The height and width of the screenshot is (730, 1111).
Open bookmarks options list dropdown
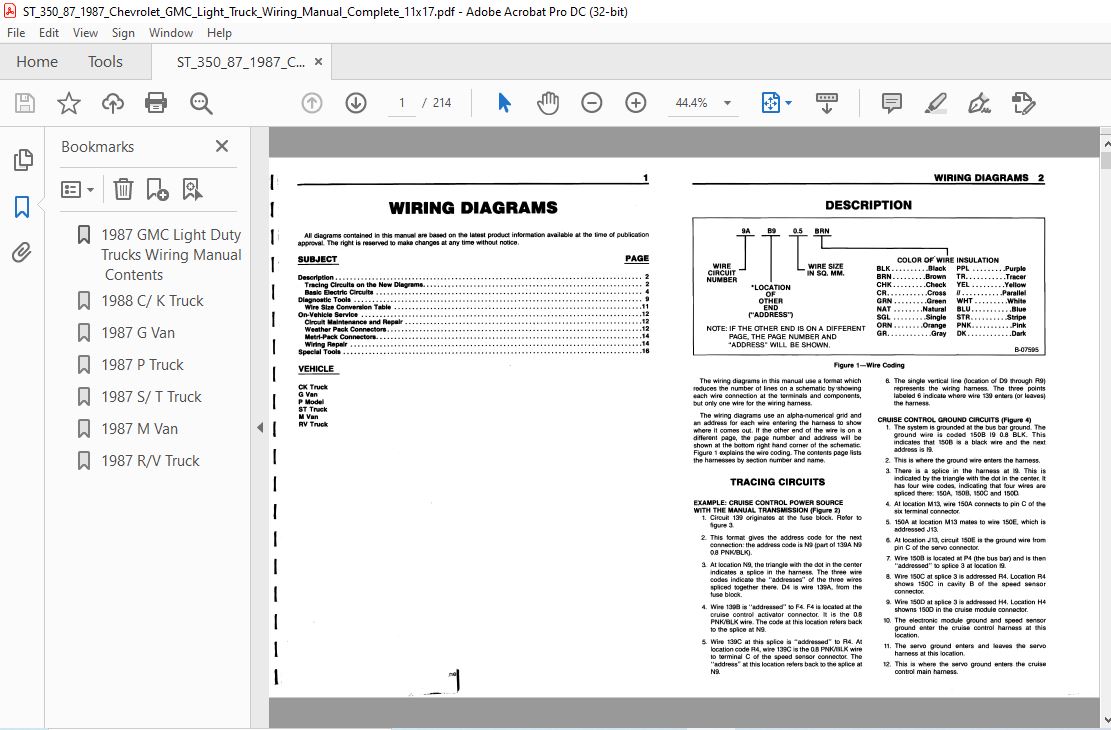click(x=77, y=189)
